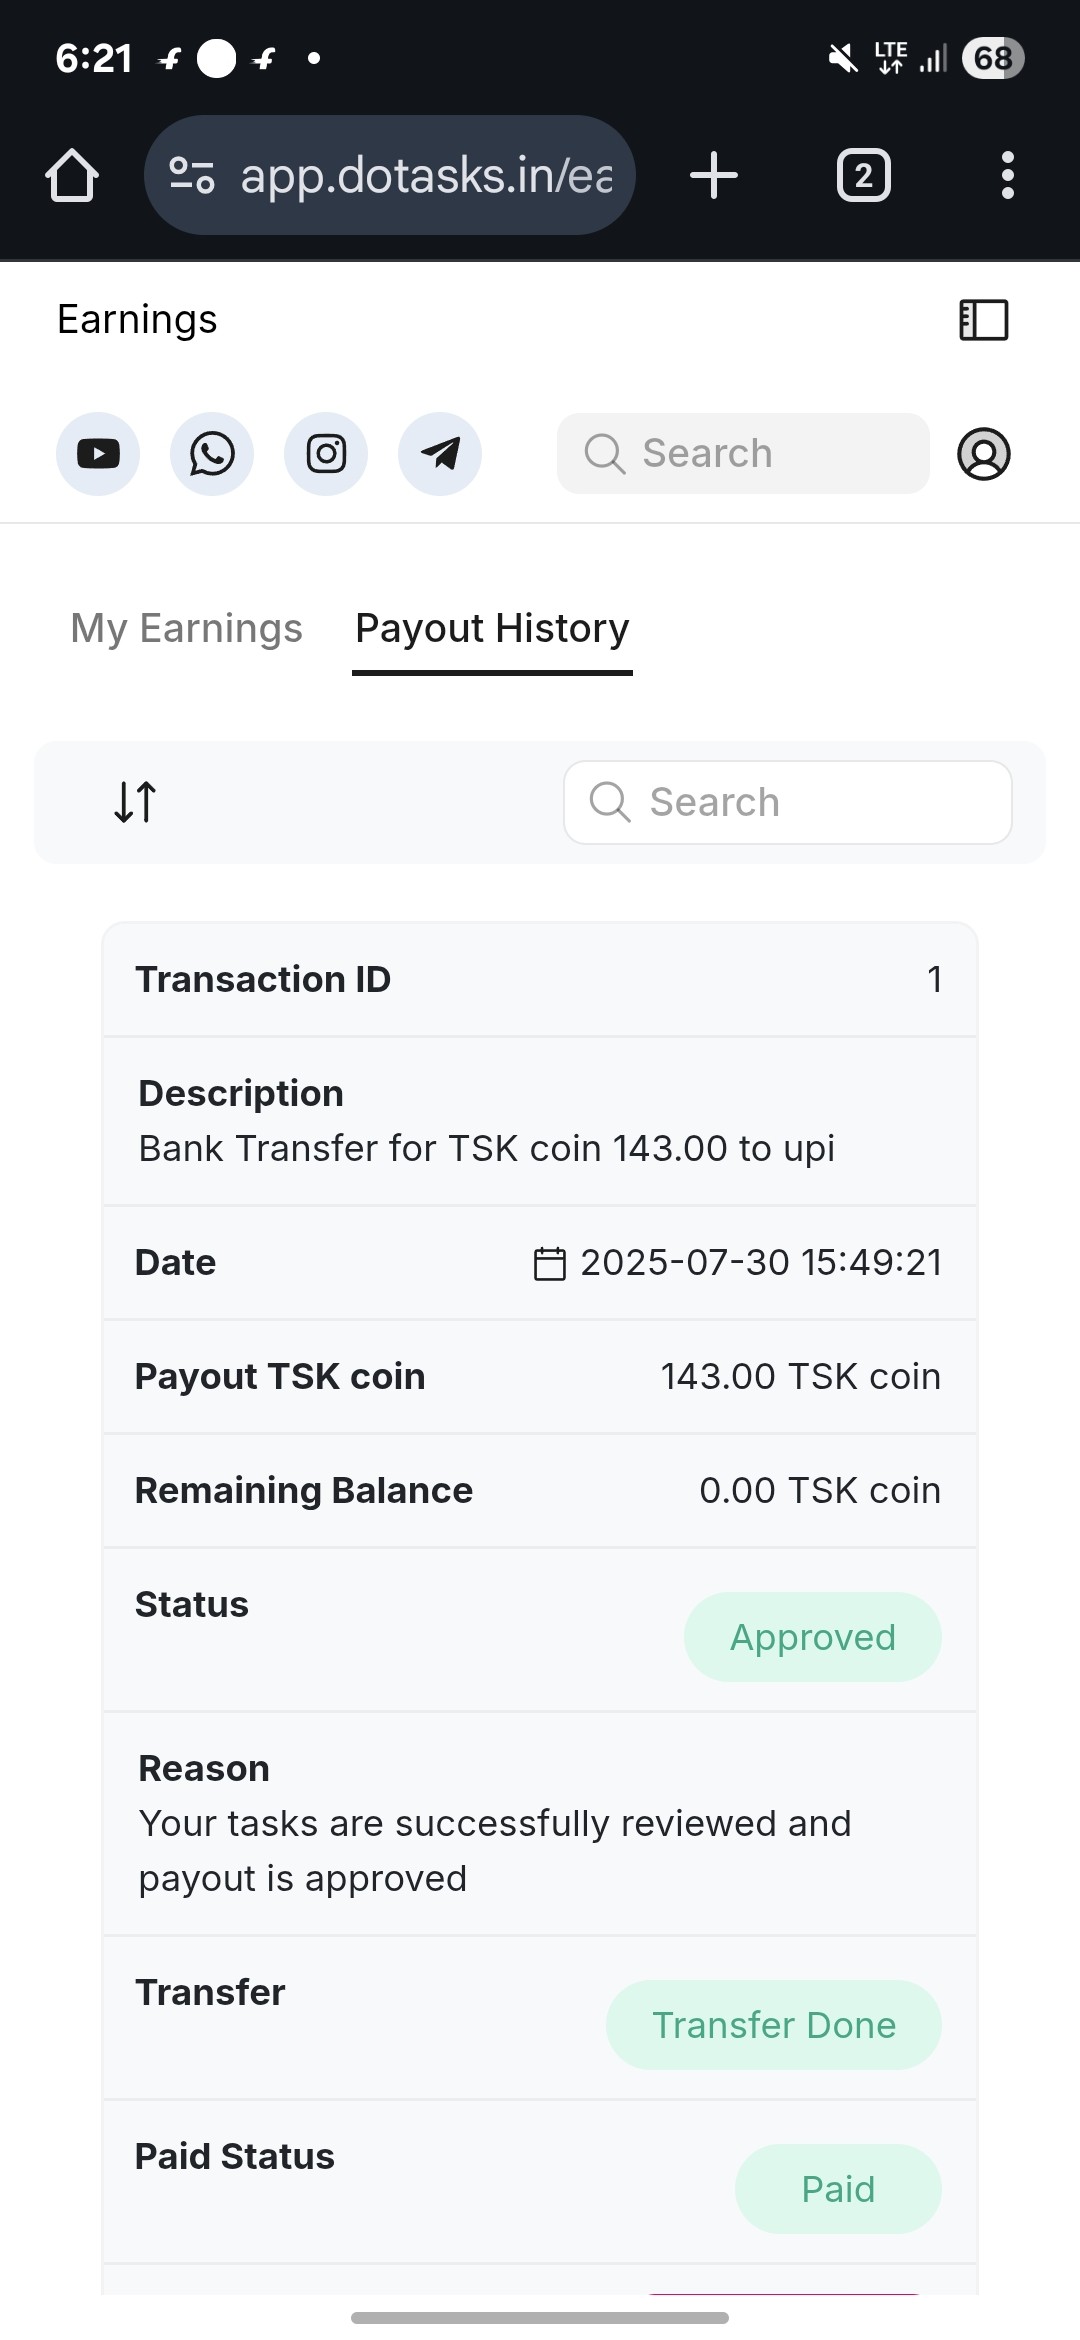The image size is (1080, 2340).
Task: Tap the WhatsApp icon
Action: point(212,454)
